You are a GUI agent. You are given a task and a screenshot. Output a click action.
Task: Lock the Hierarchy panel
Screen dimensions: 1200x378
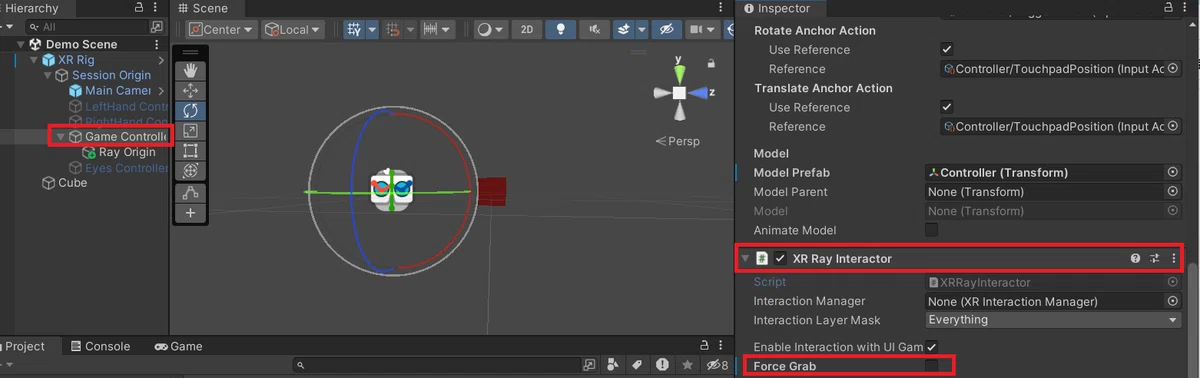pyautogui.click(x=139, y=8)
